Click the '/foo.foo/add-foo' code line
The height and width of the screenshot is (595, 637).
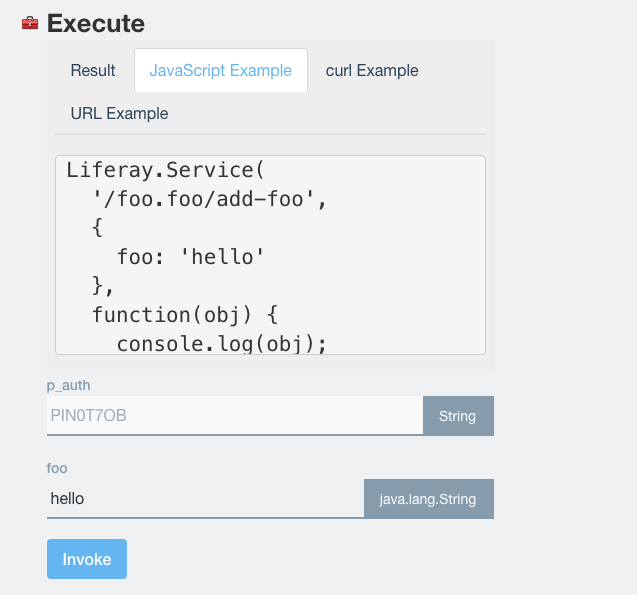(209, 199)
